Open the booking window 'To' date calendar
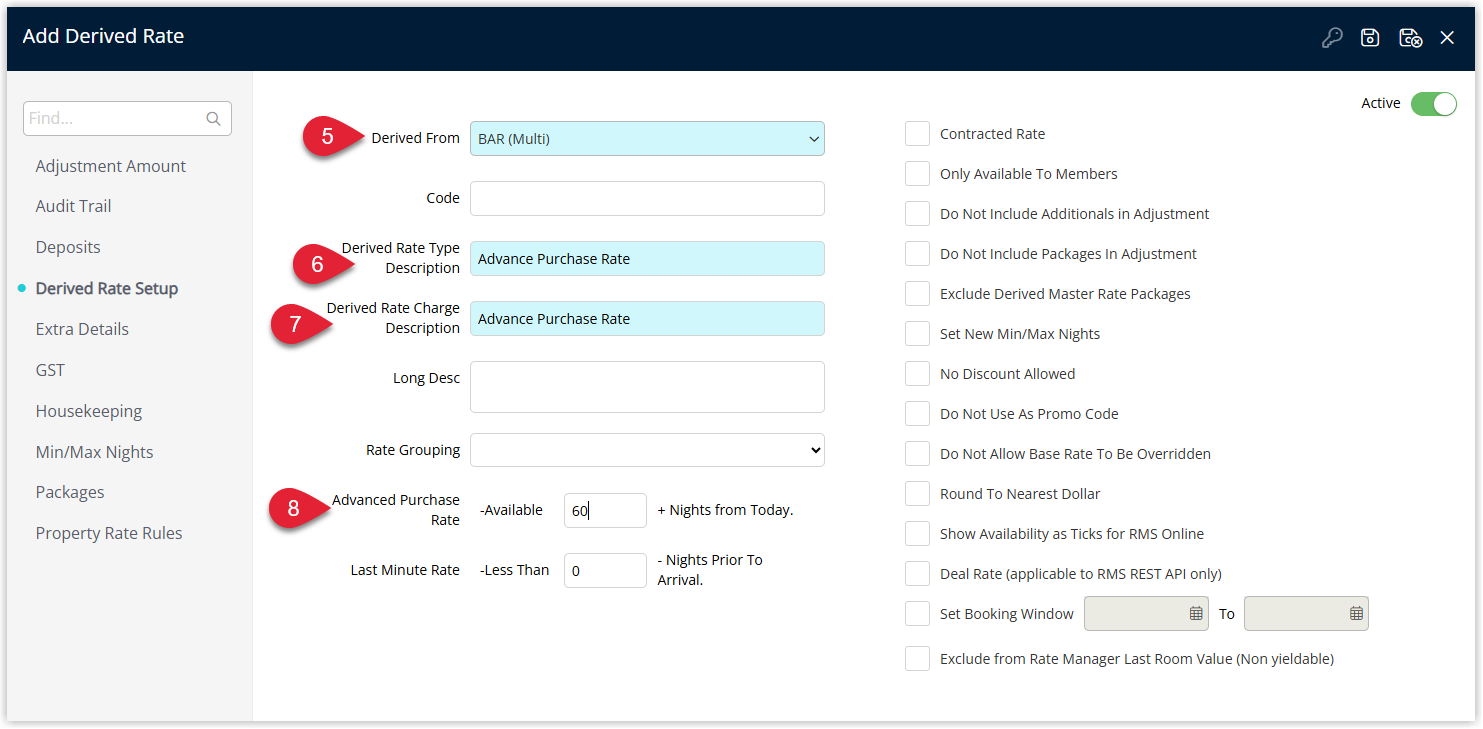Image resolution: width=1483 pixels, height=729 pixels. coord(1356,614)
